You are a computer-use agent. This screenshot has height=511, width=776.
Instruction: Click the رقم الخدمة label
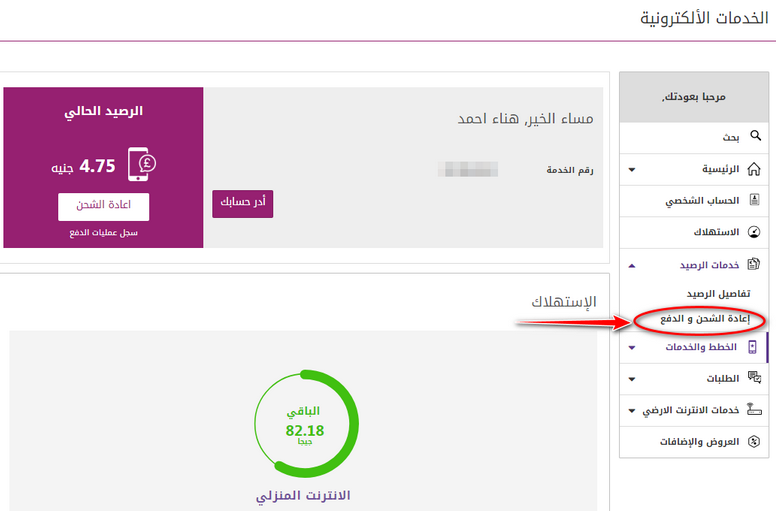pos(570,170)
